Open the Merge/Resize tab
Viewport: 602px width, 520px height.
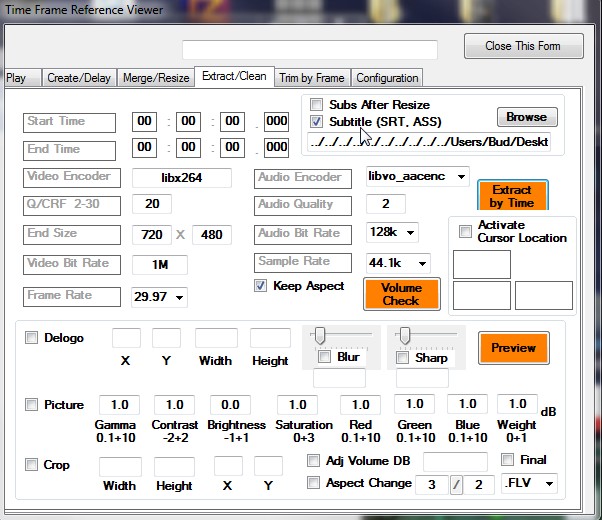pos(156,78)
